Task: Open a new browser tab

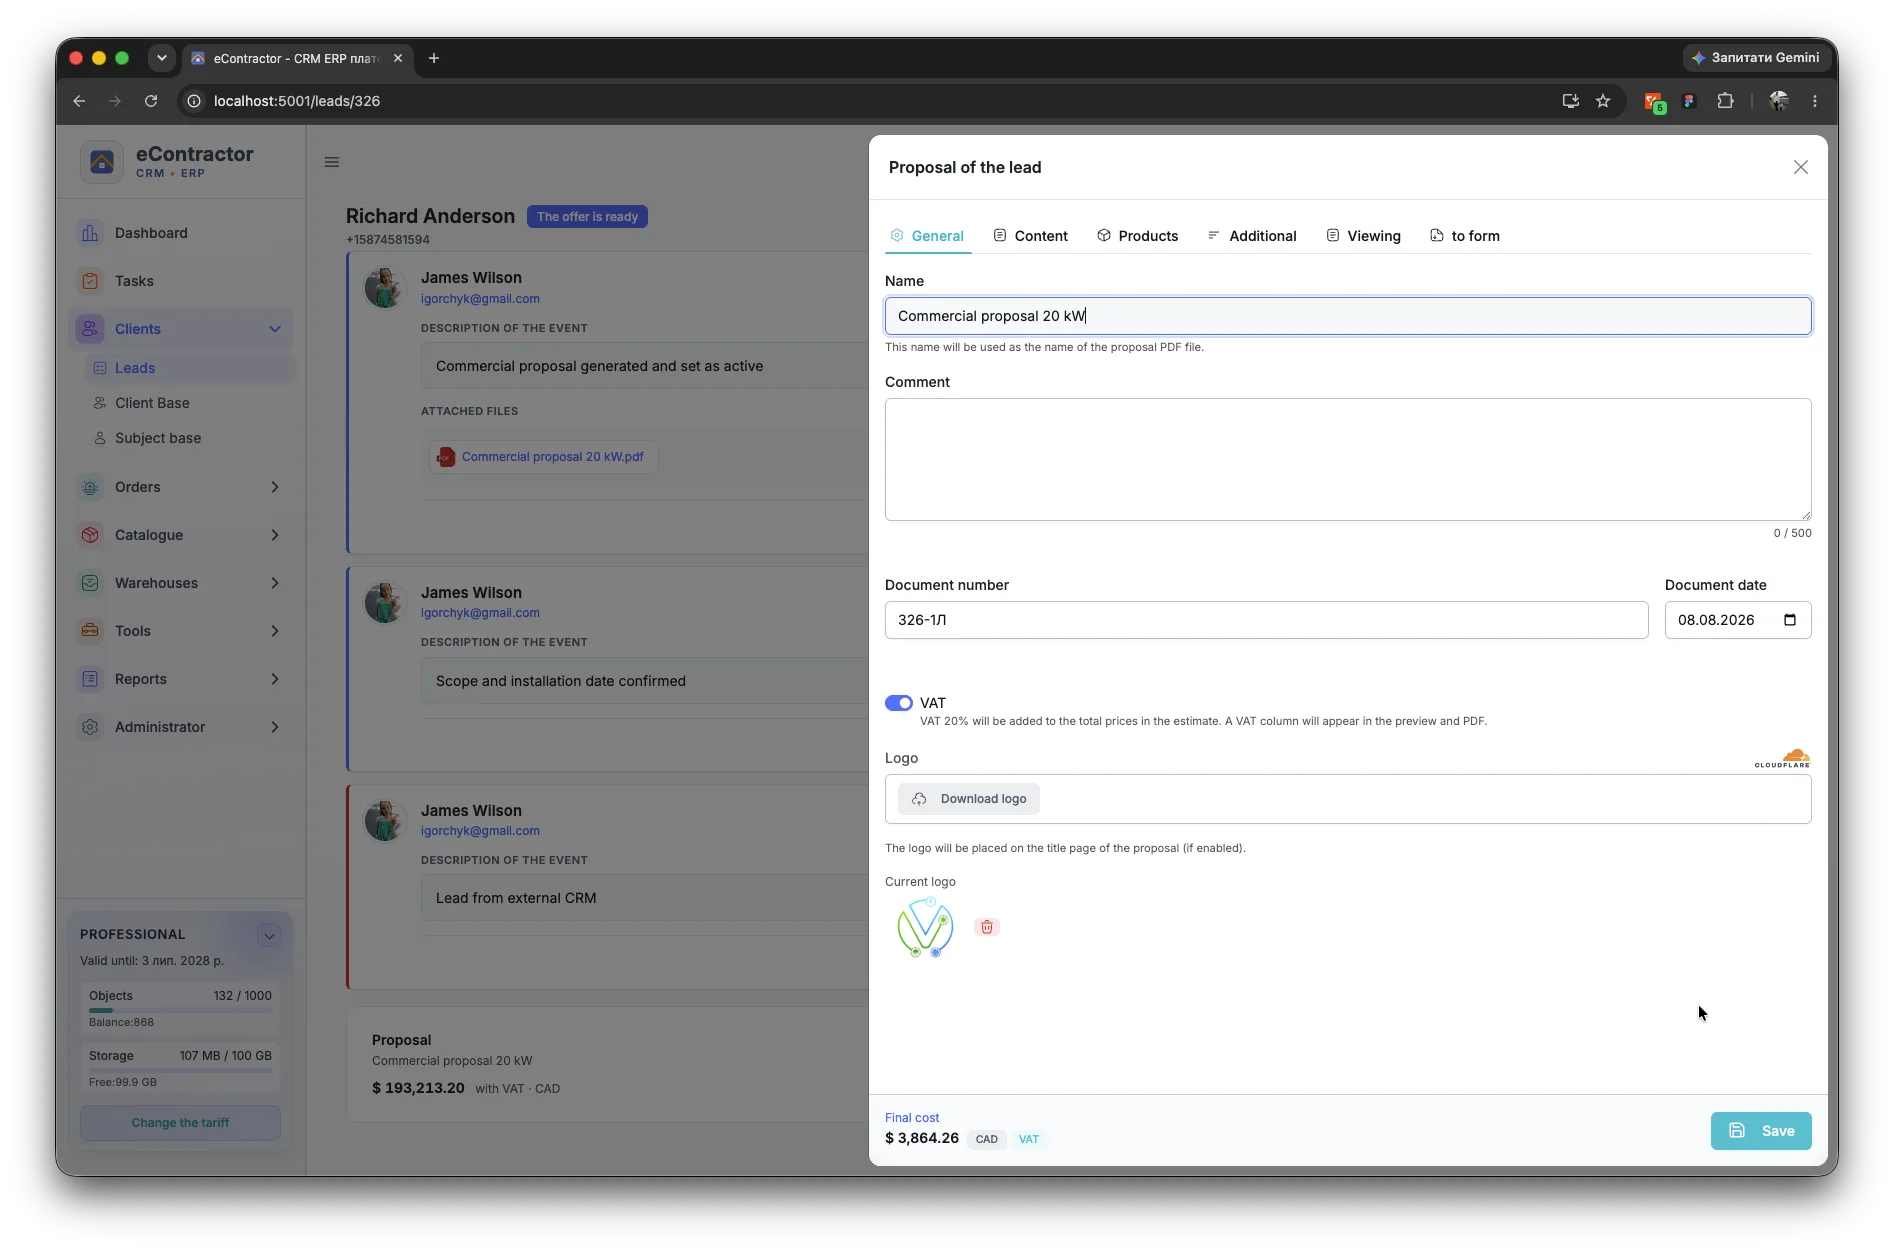Action: click(x=434, y=58)
